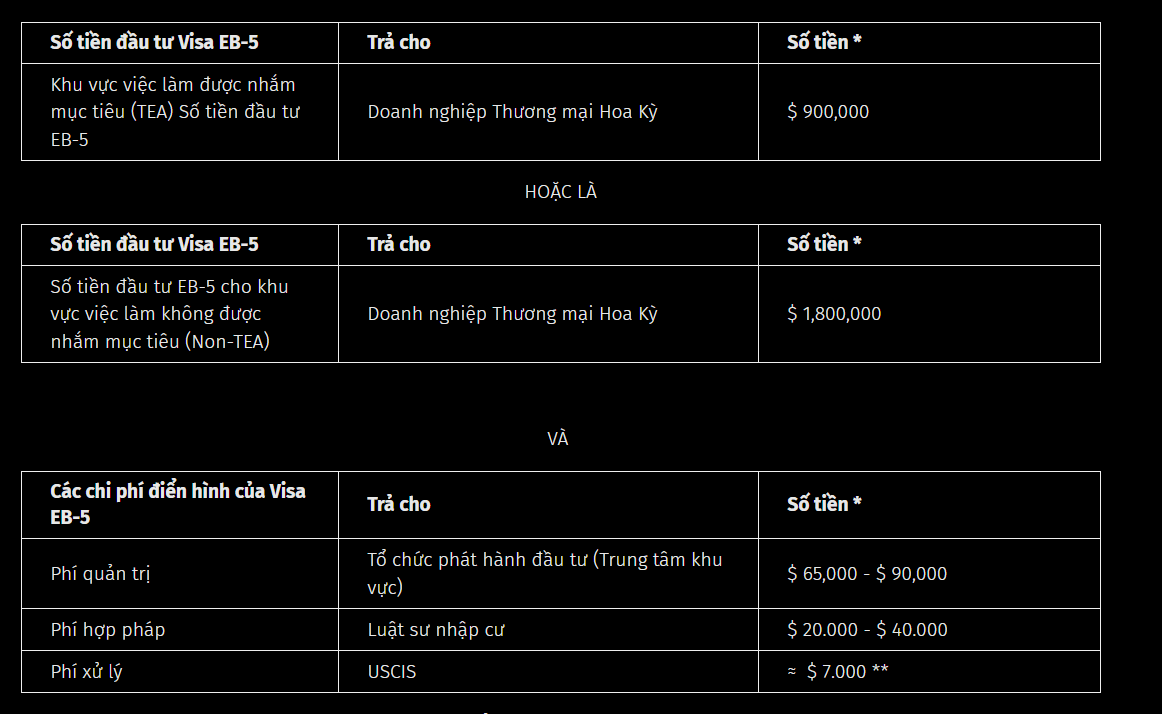Select the $ 65,000 - $ 90,000 amount

point(867,574)
